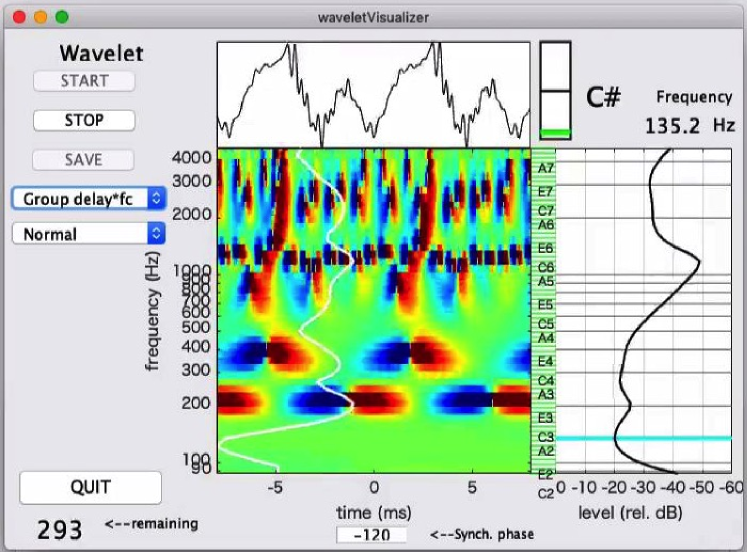
Task: Click the SAVE button
Action: pyautogui.click(x=84, y=159)
